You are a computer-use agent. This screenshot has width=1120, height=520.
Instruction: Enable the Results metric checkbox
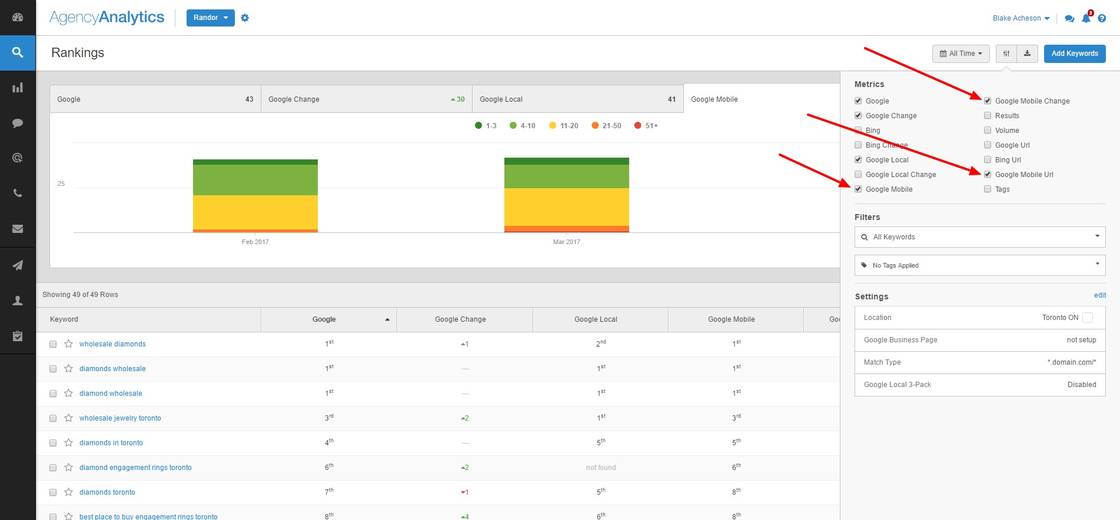point(988,116)
